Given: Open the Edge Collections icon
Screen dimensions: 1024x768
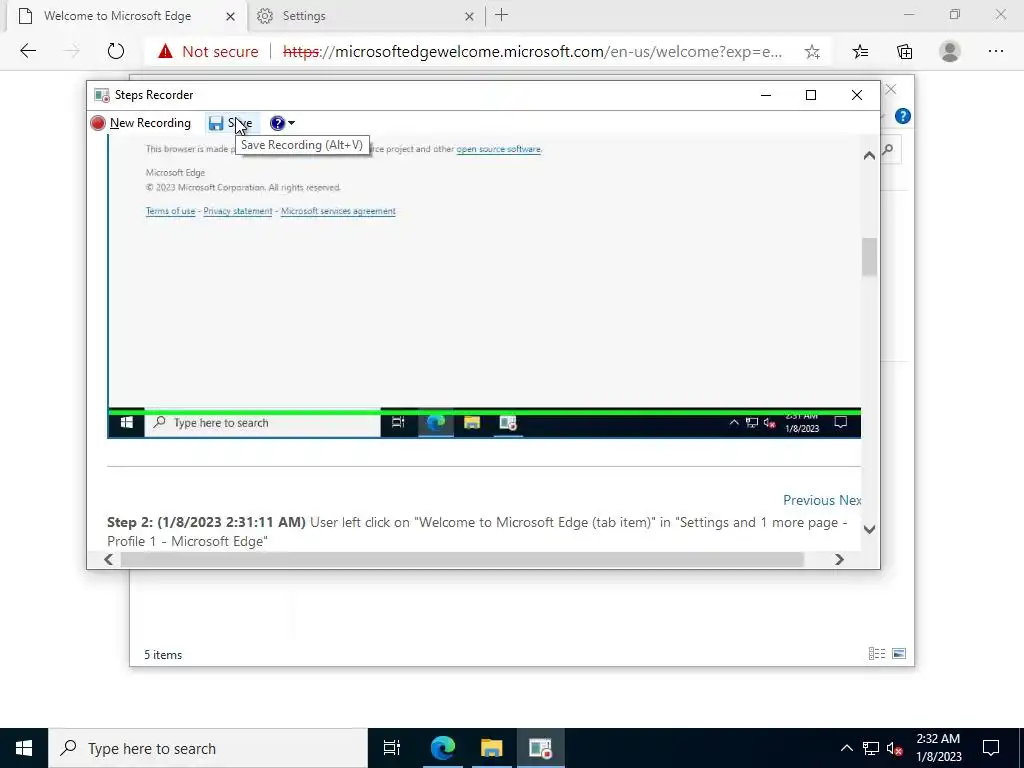Looking at the screenshot, I should [904, 52].
